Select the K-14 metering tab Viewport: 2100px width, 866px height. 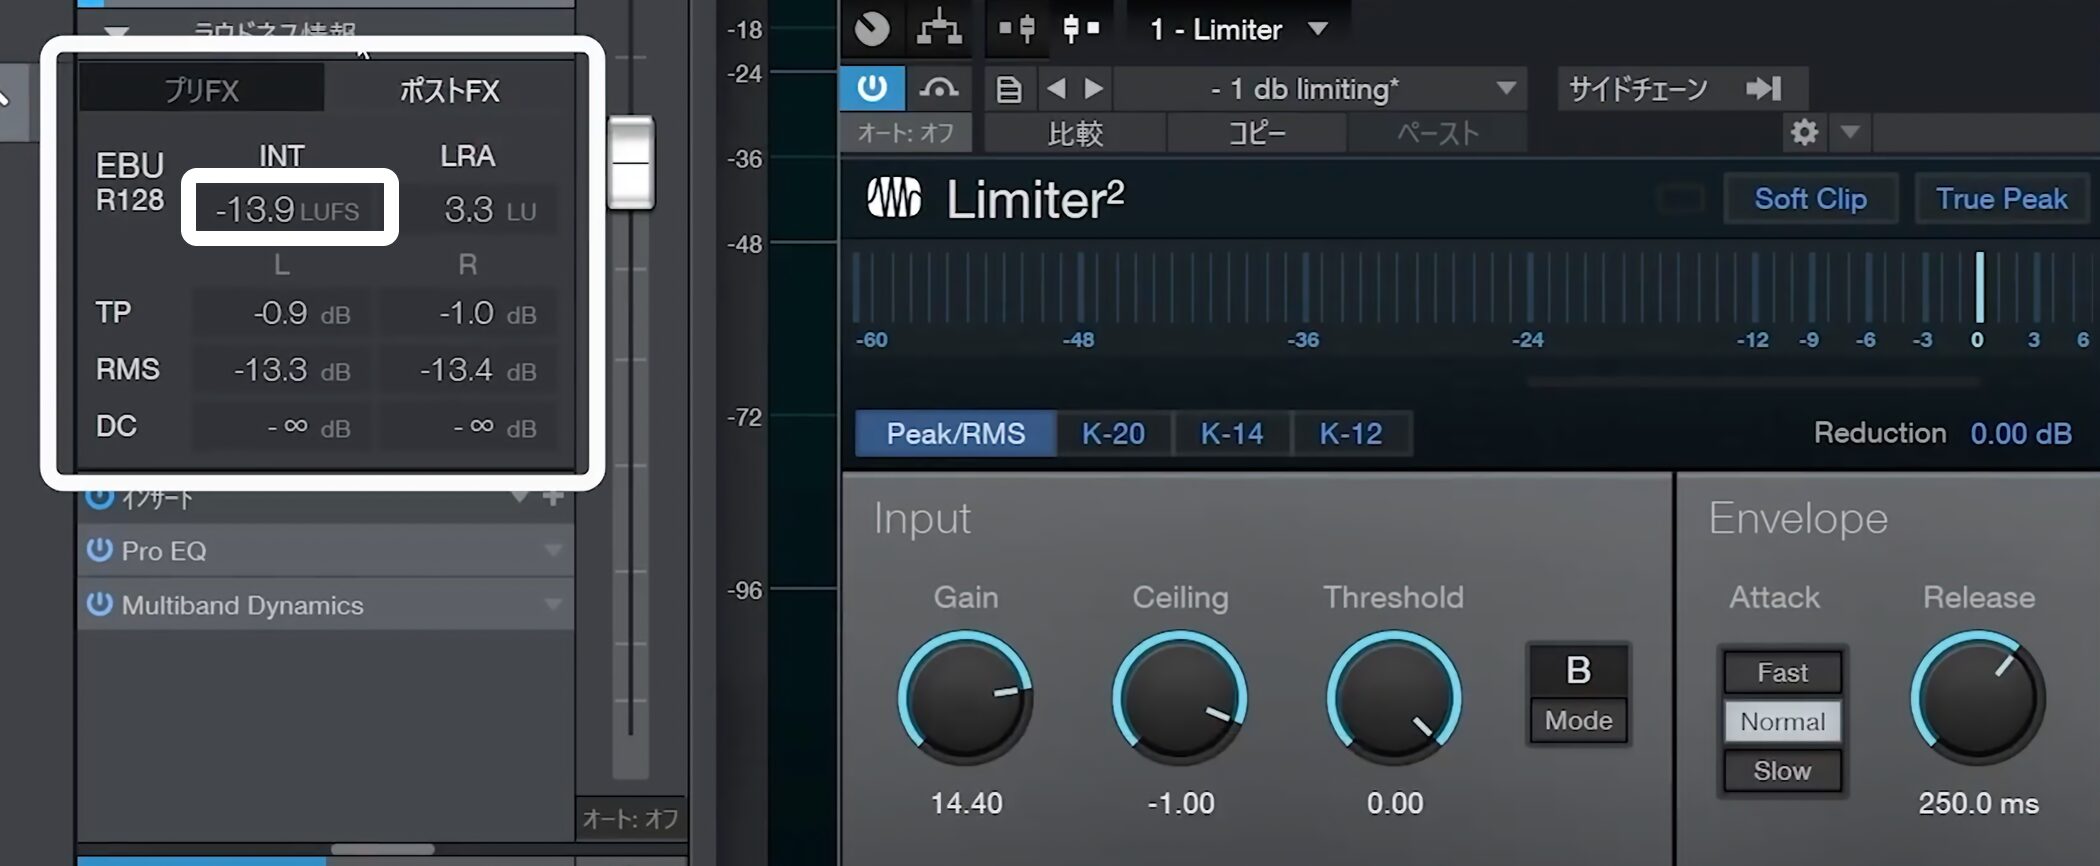[x=1231, y=433]
